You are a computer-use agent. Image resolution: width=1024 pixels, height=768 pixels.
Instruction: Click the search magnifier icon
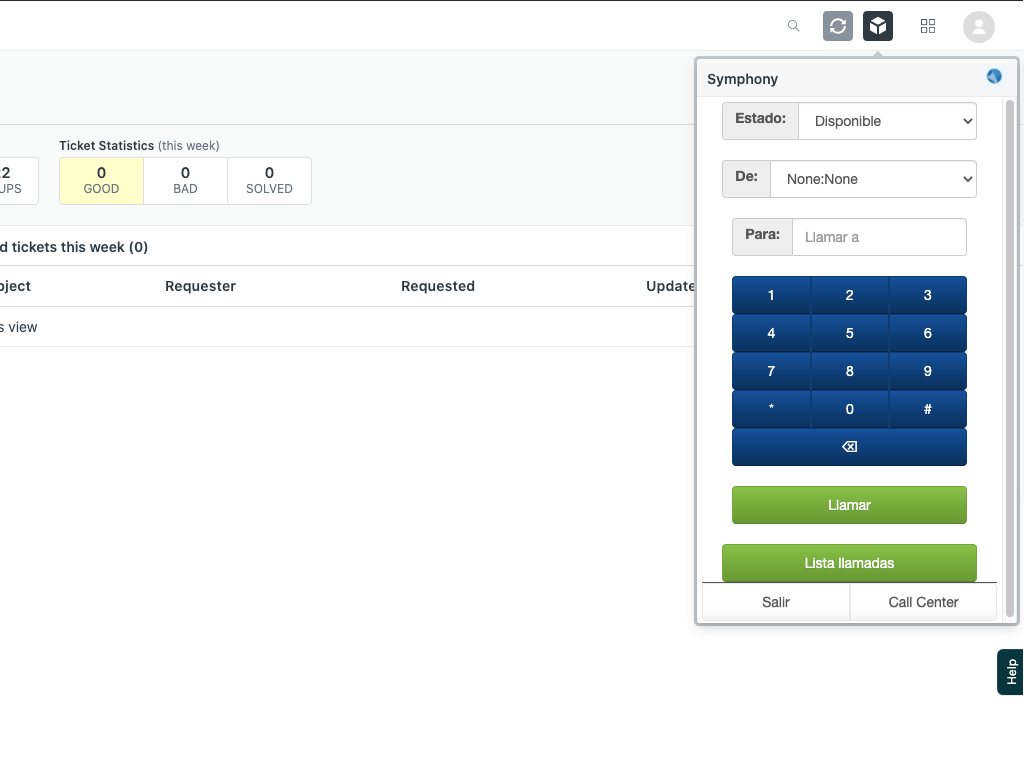point(794,26)
